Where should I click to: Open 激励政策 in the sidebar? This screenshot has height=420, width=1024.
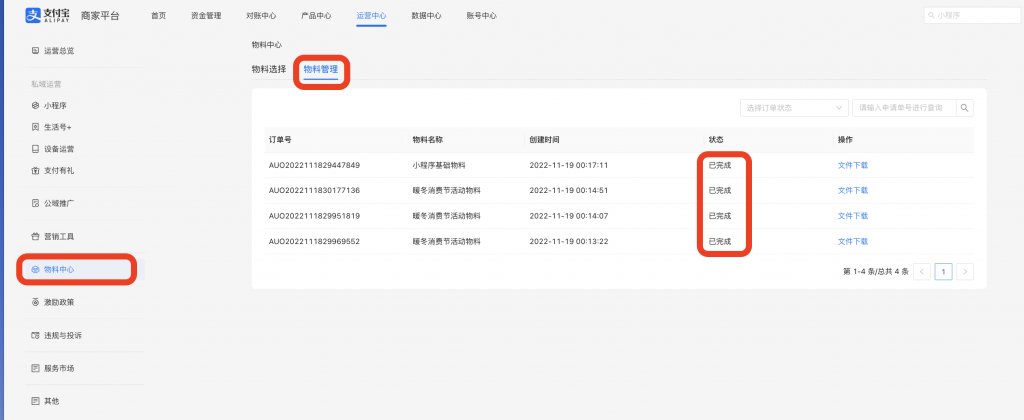(59, 302)
